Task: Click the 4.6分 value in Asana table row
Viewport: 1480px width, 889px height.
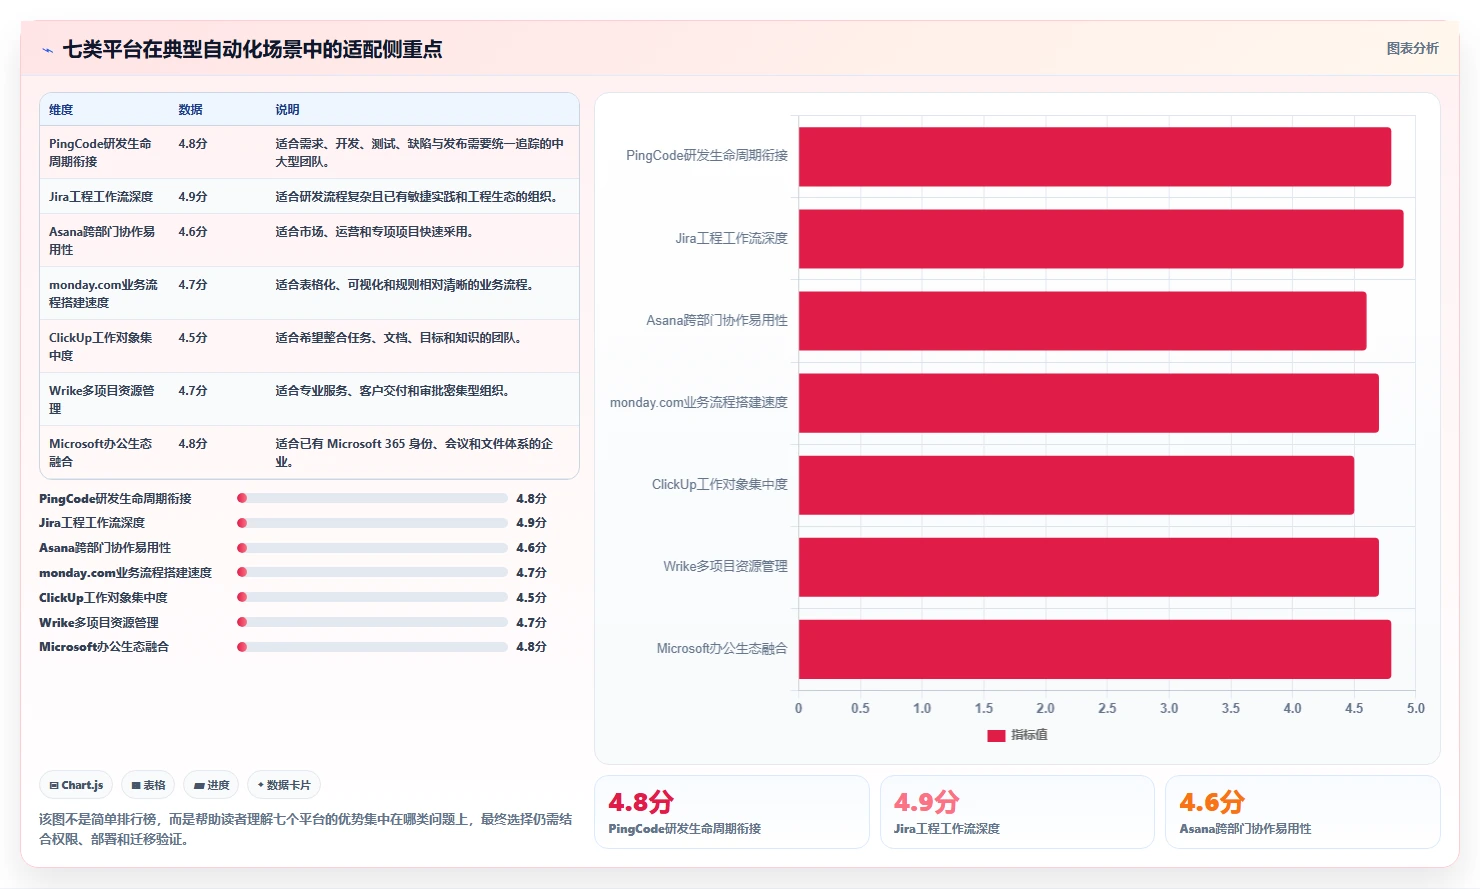Action: click(193, 232)
